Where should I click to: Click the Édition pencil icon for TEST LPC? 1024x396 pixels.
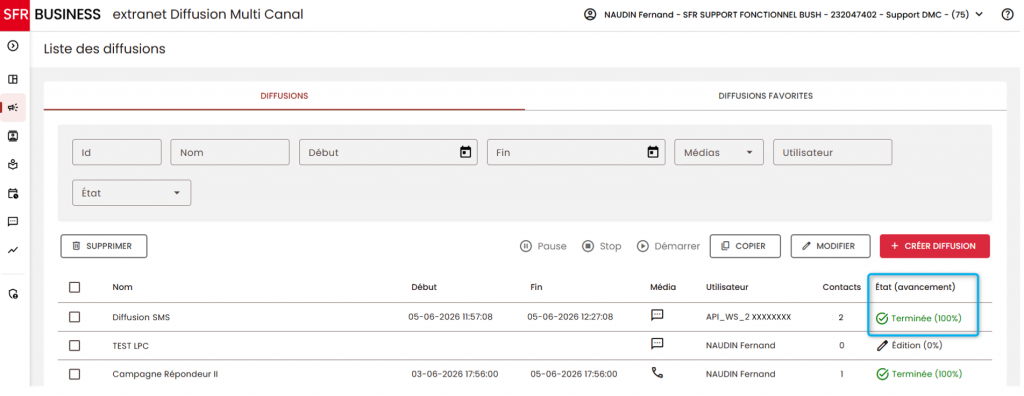pyautogui.click(x=882, y=346)
